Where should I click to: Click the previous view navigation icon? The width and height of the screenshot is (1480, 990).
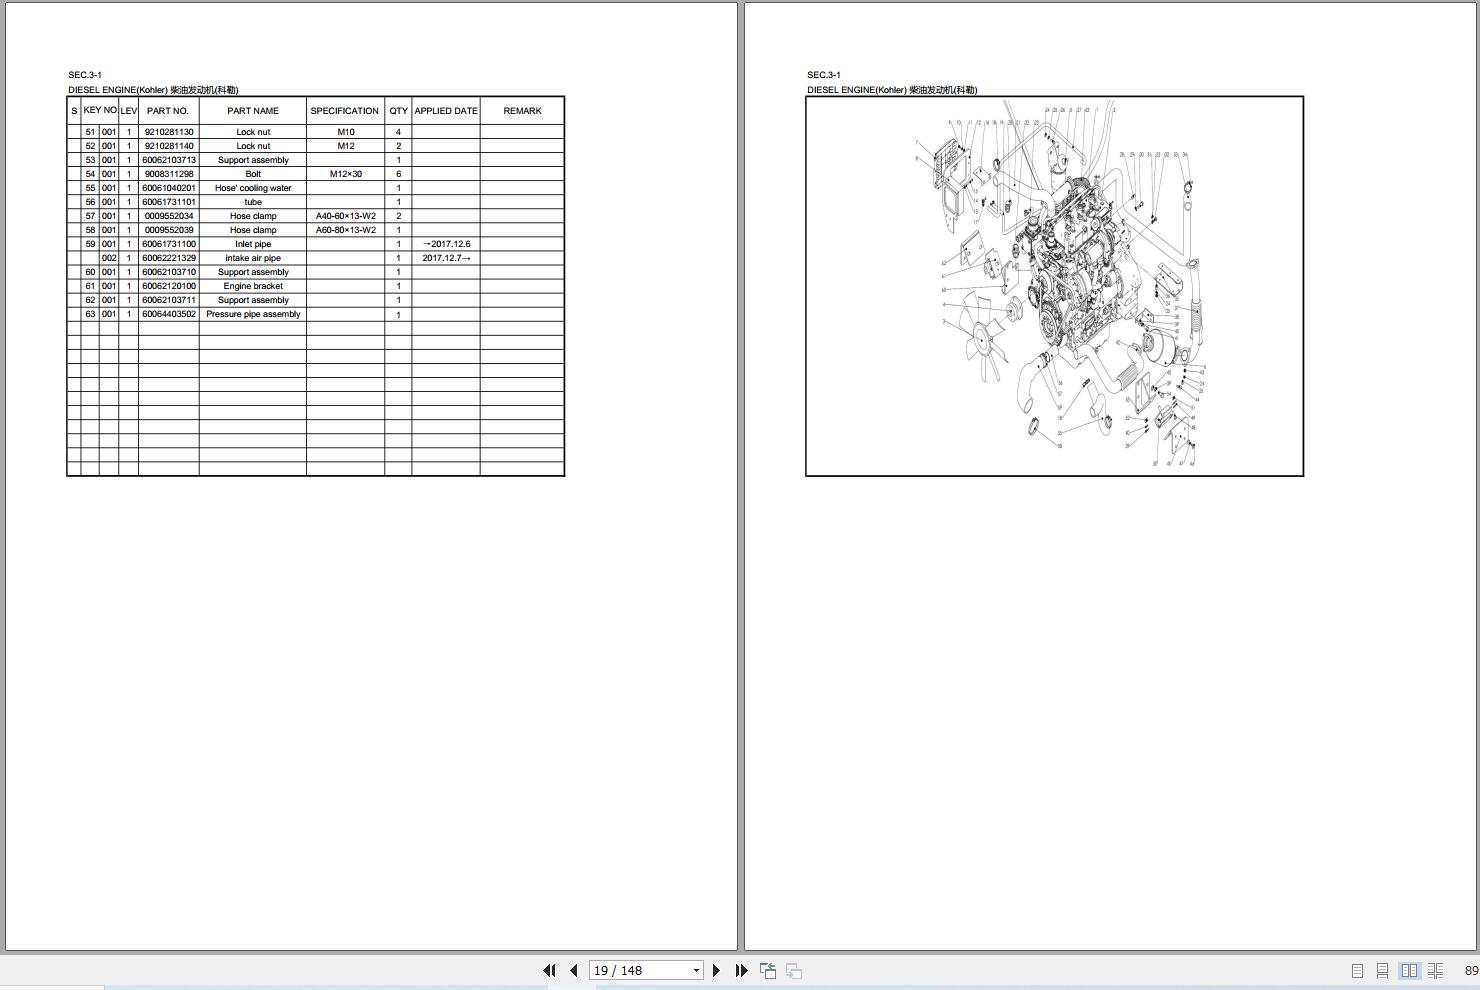[x=768, y=970]
